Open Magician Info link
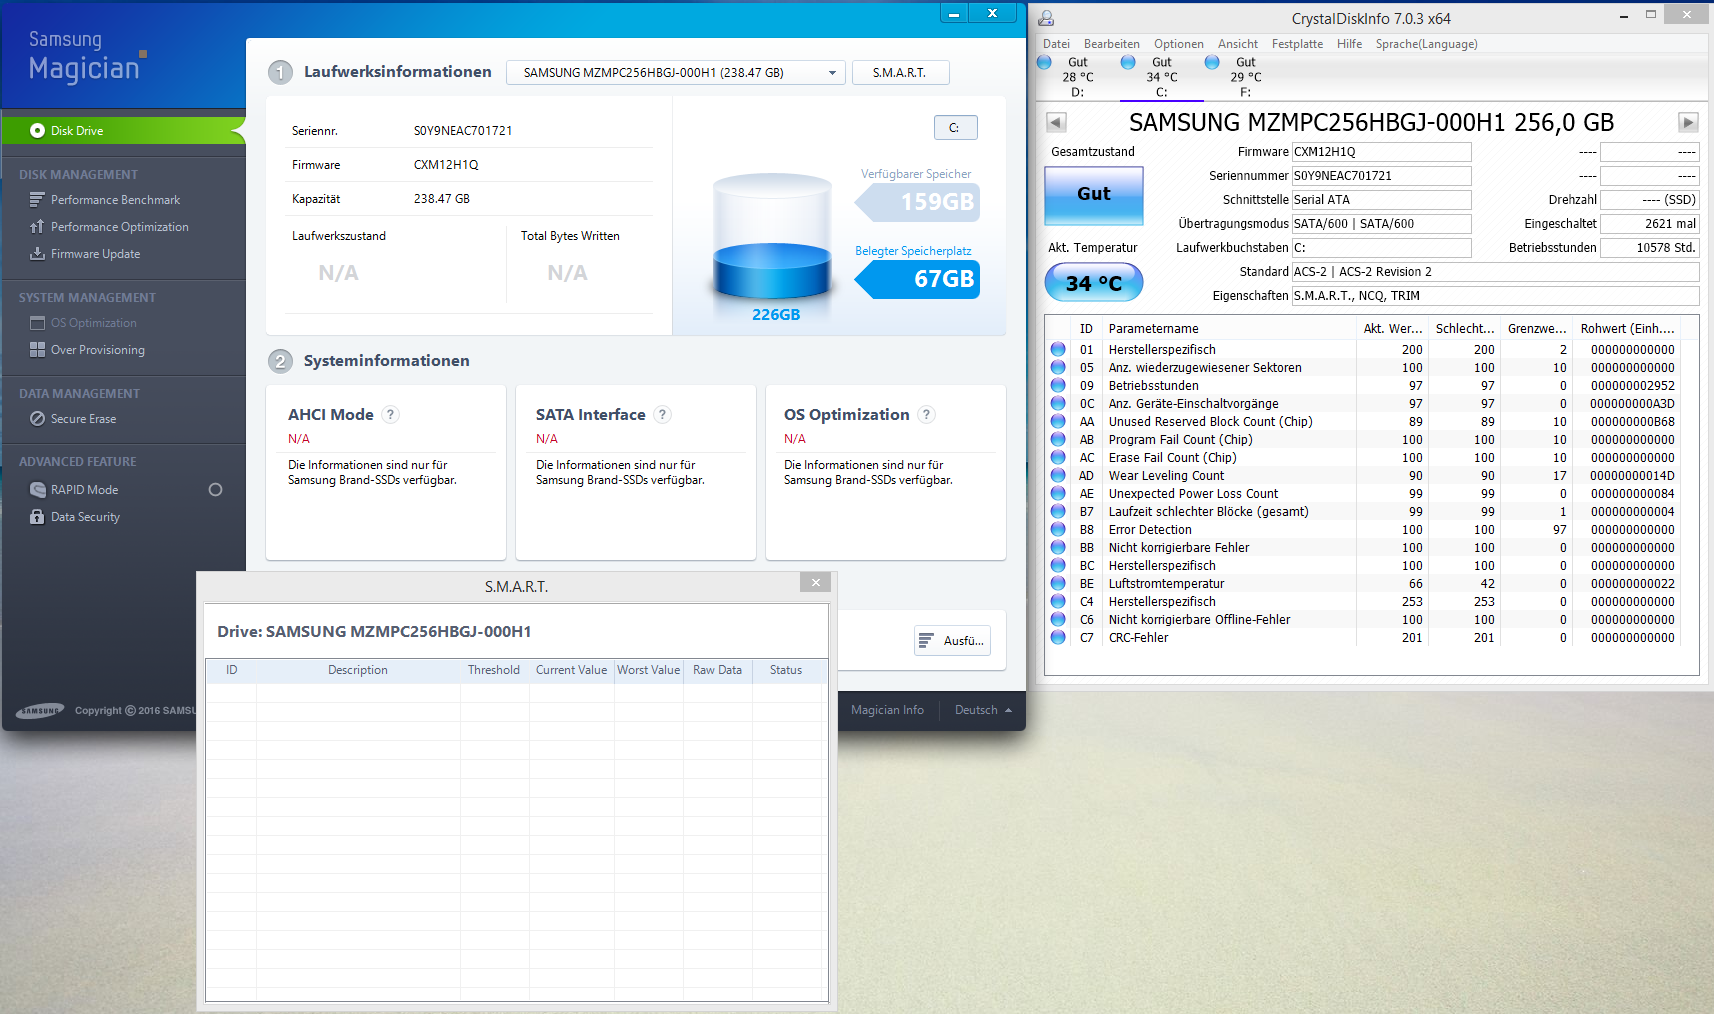The image size is (1714, 1014). click(887, 710)
